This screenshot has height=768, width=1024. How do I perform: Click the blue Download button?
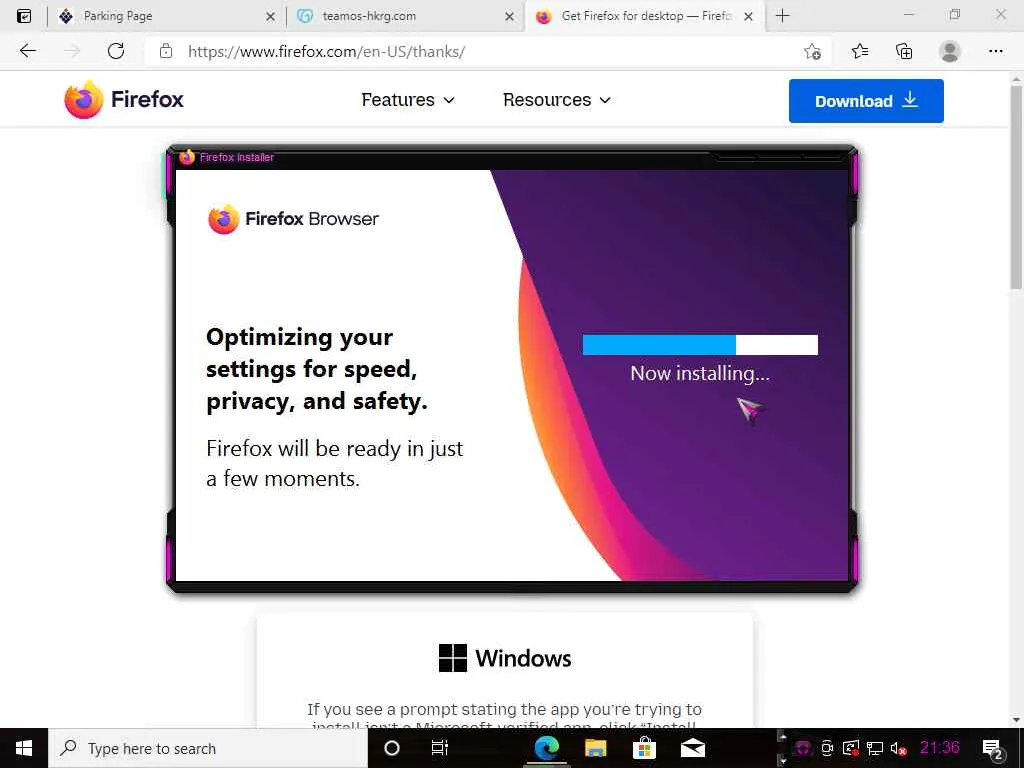(866, 101)
